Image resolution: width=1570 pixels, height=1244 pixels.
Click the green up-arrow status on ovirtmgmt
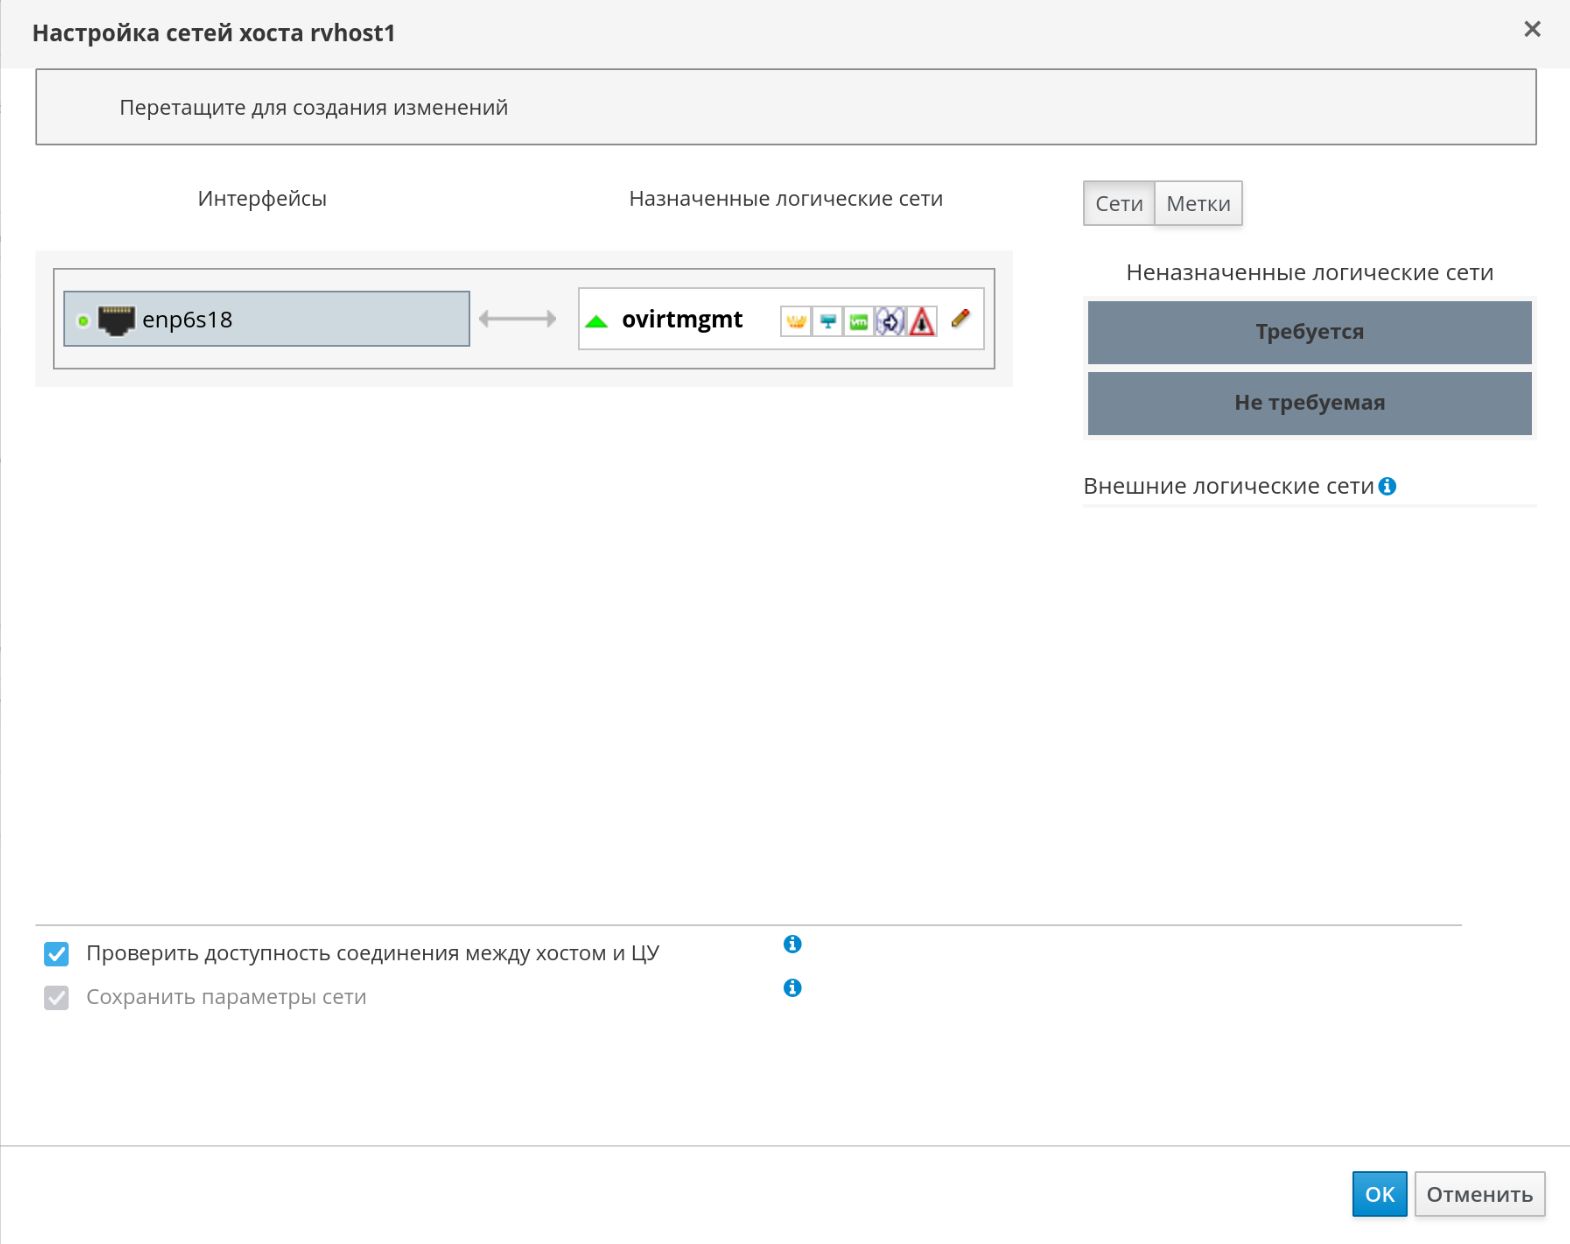click(x=597, y=321)
